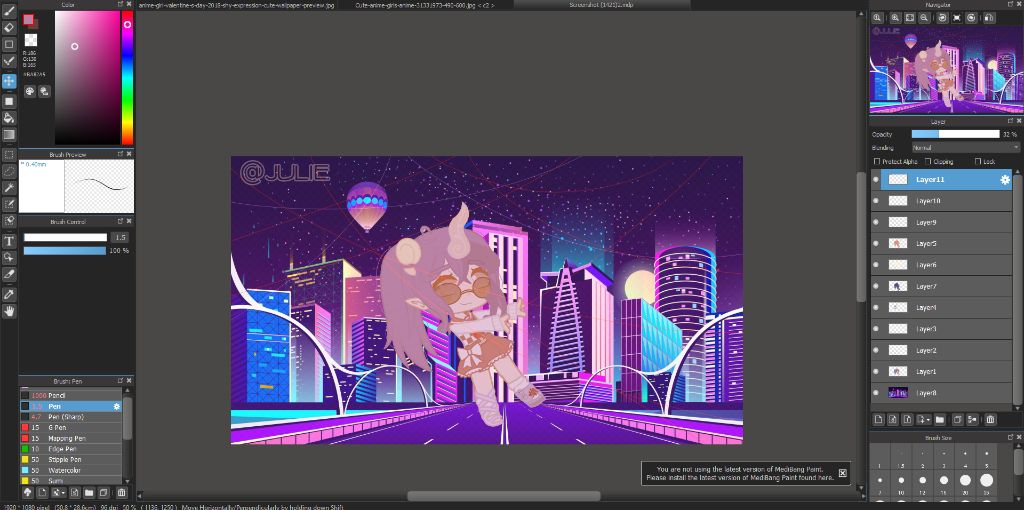Toggle visibility of Layer10
The width and height of the screenshot is (1024, 510).
coord(876,201)
